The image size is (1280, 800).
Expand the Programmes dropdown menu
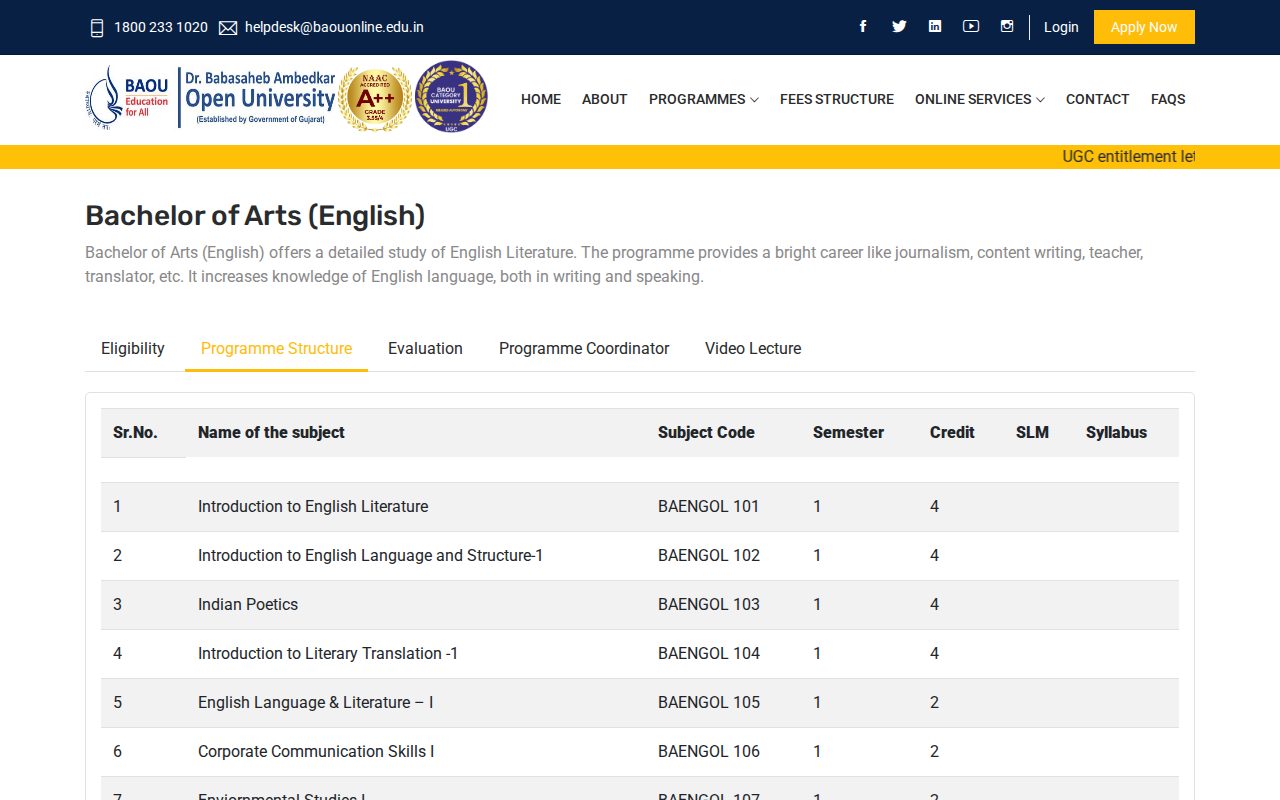pos(704,99)
